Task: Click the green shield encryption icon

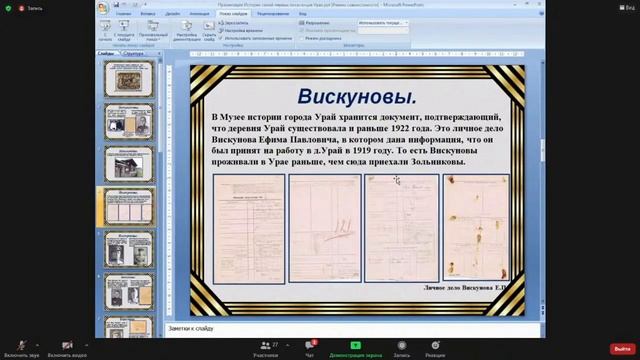Action: click(8, 8)
